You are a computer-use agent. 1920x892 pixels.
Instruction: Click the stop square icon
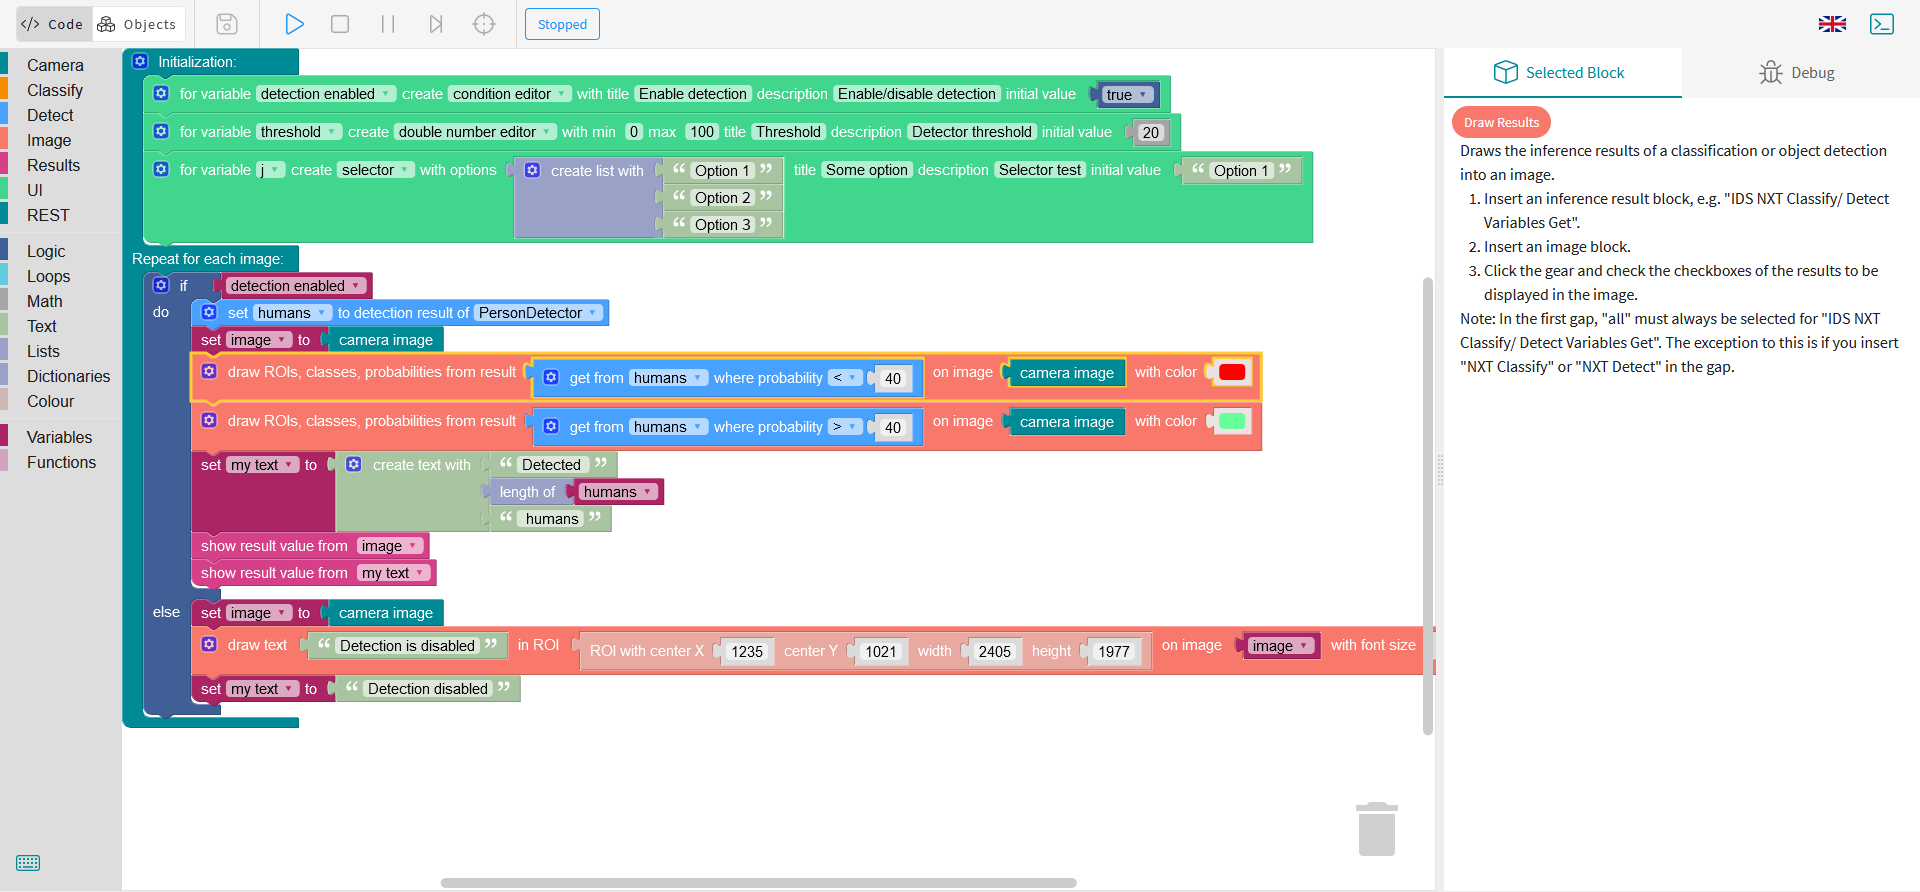pos(340,24)
